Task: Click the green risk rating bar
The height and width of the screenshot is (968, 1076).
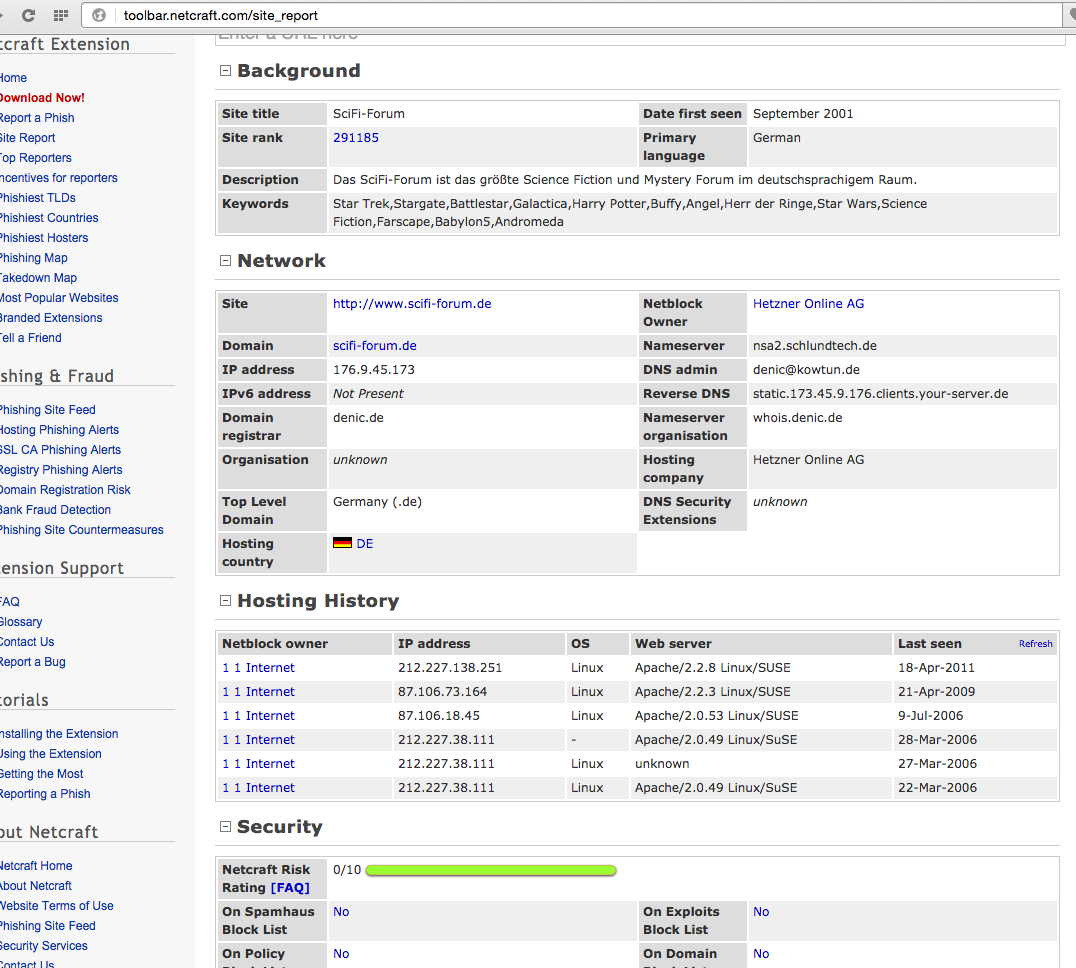Action: coord(490,870)
